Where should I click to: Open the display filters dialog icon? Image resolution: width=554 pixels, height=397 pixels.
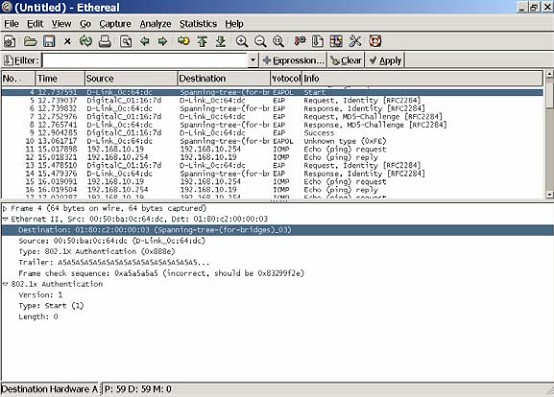pos(318,41)
